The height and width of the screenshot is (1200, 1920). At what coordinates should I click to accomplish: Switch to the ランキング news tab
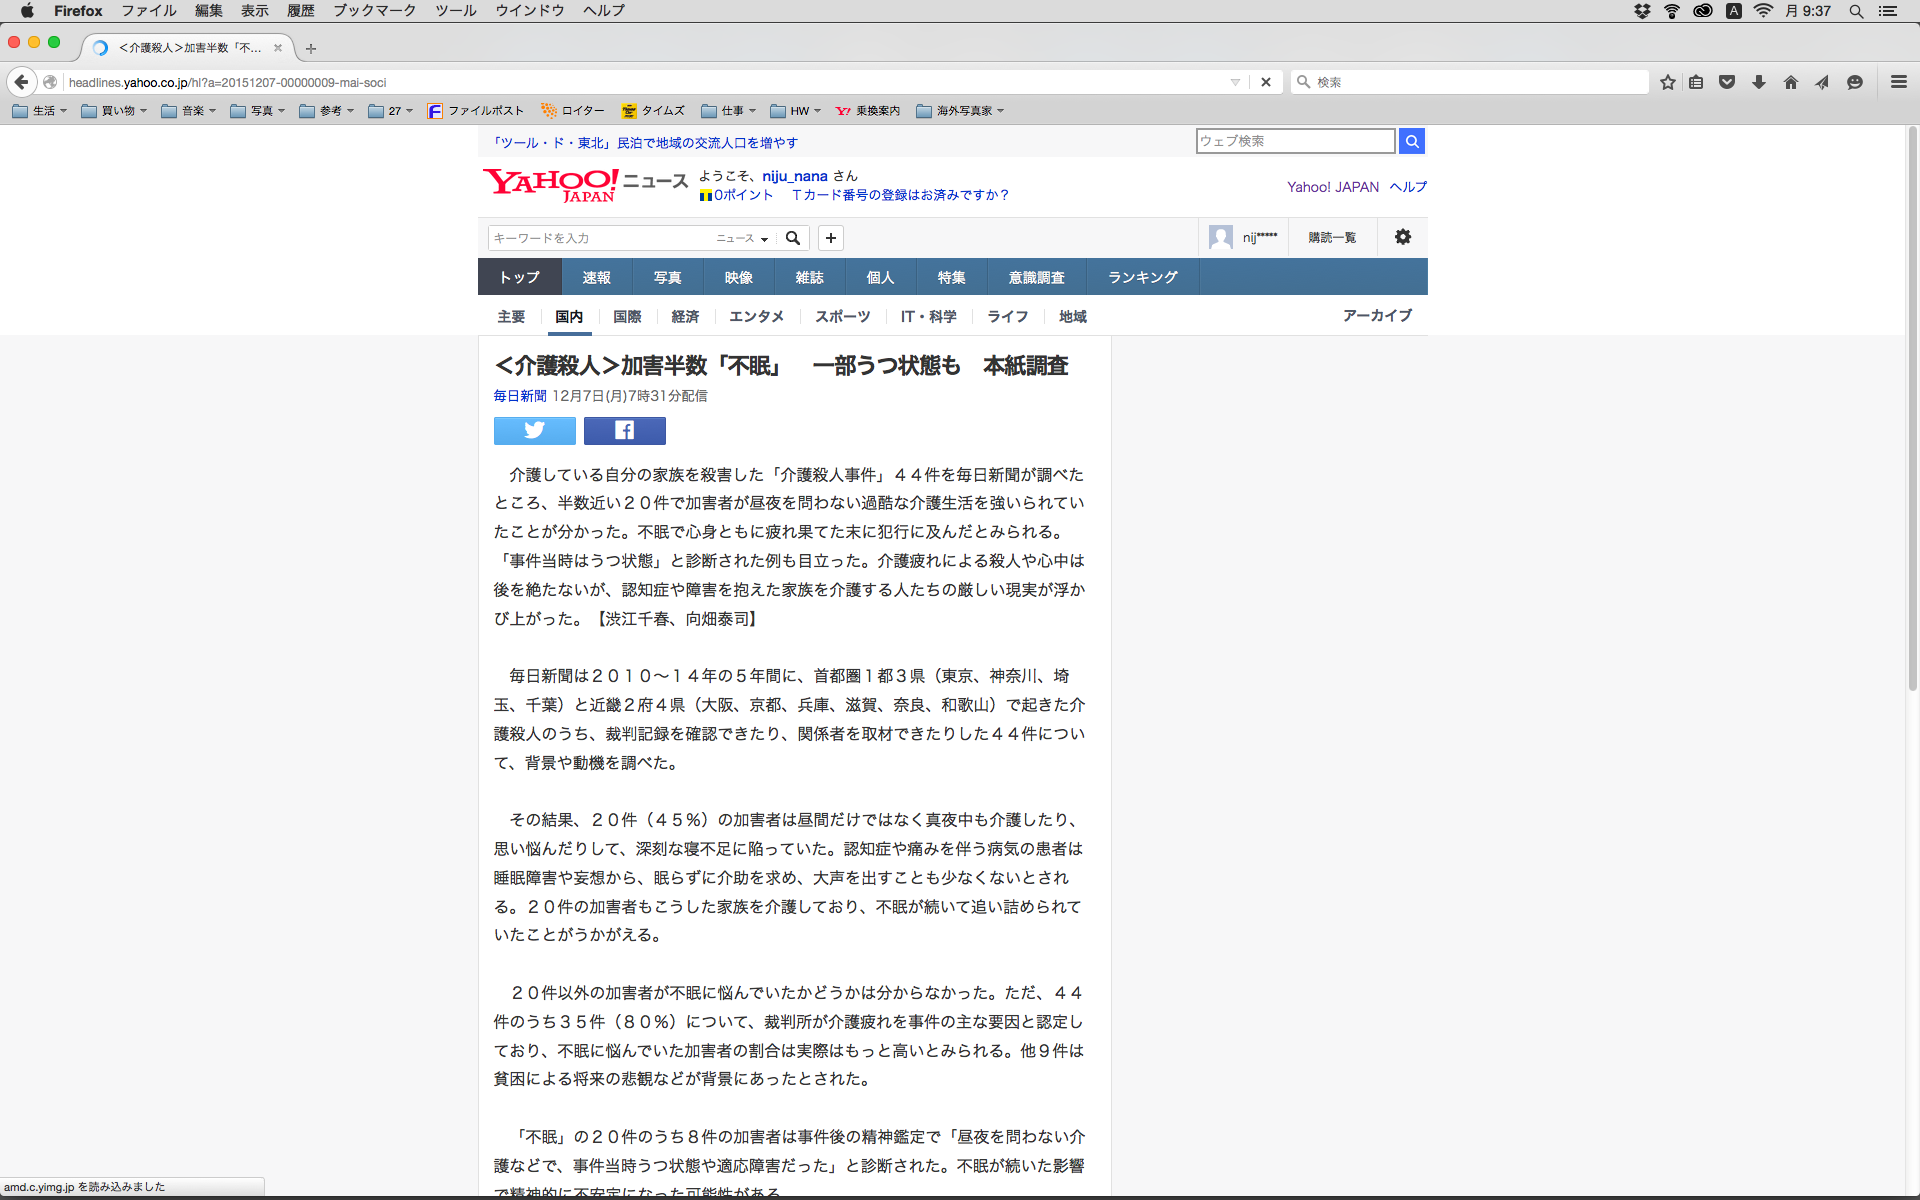tap(1142, 277)
